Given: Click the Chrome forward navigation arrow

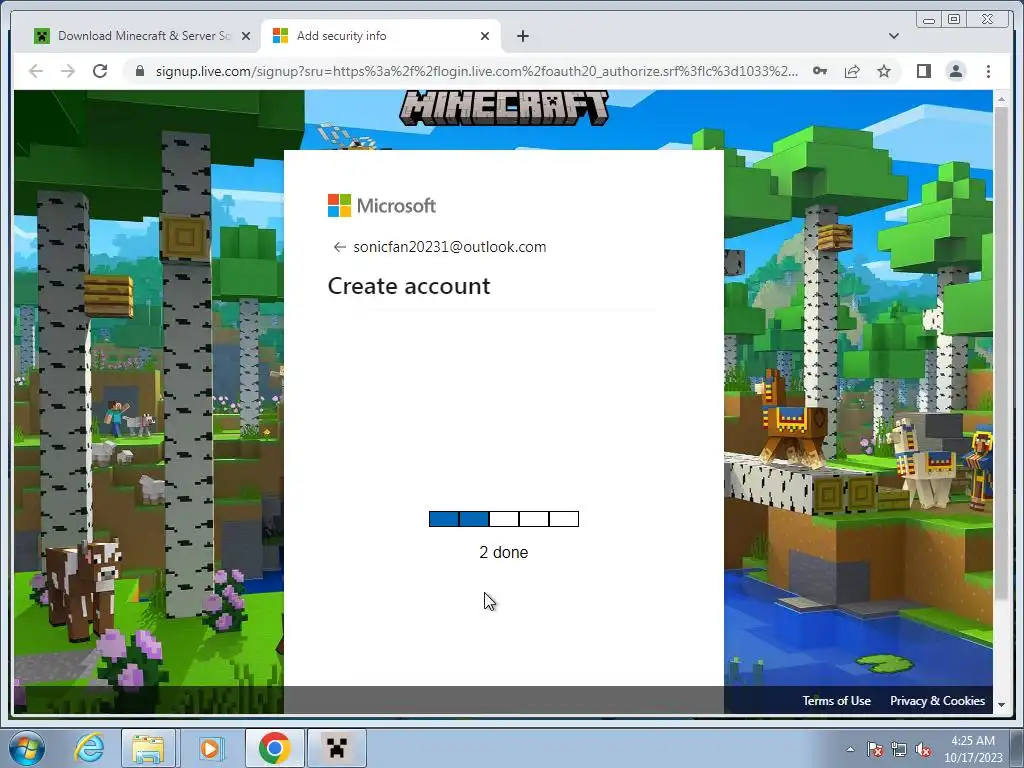Looking at the screenshot, I should coord(68,71).
